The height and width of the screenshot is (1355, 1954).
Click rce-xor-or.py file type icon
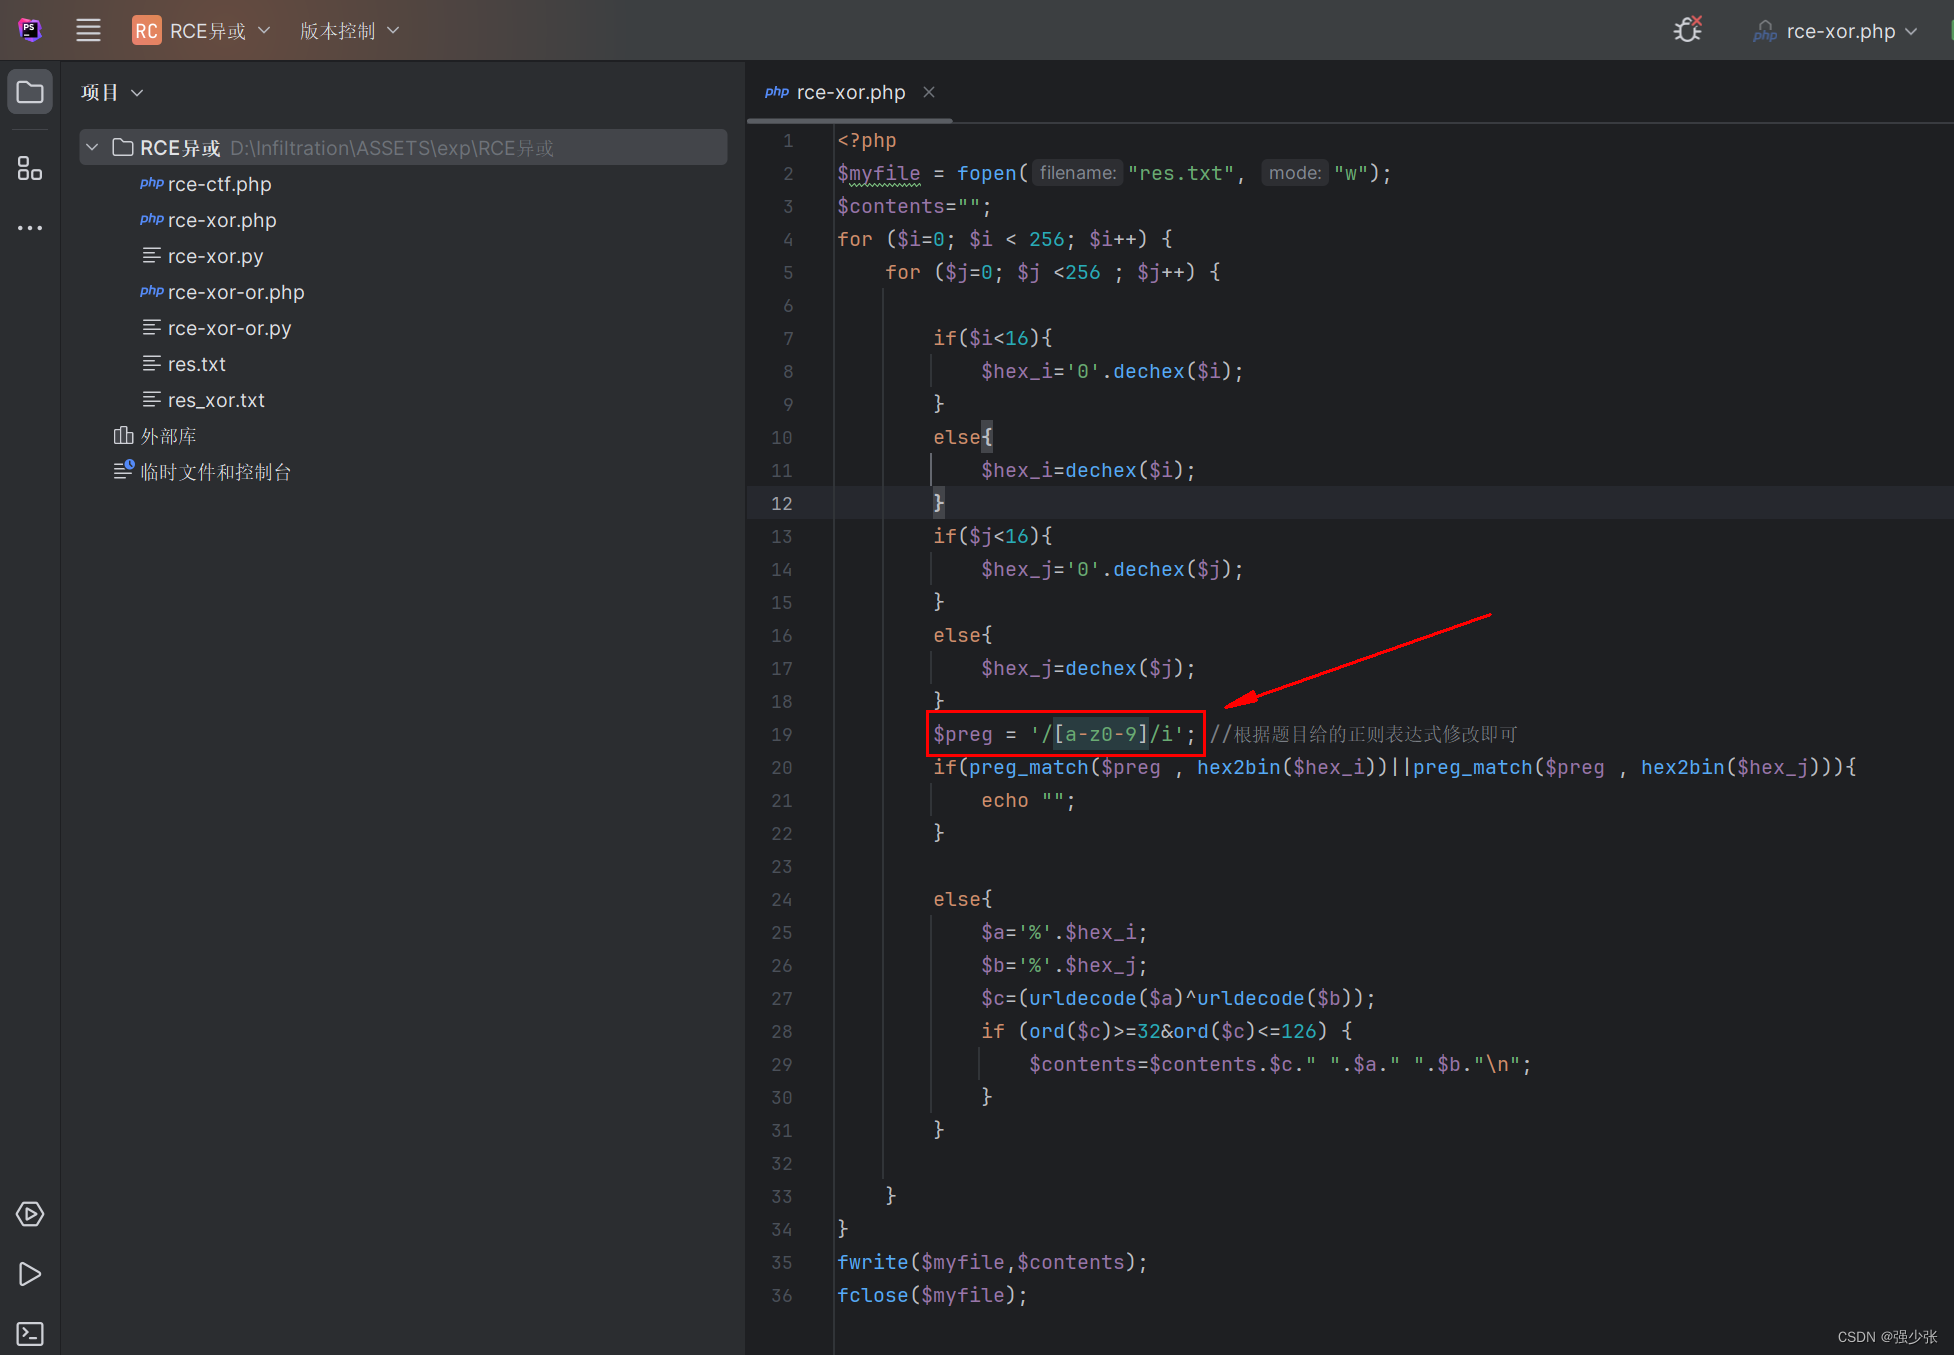click(x=152, y=327)
